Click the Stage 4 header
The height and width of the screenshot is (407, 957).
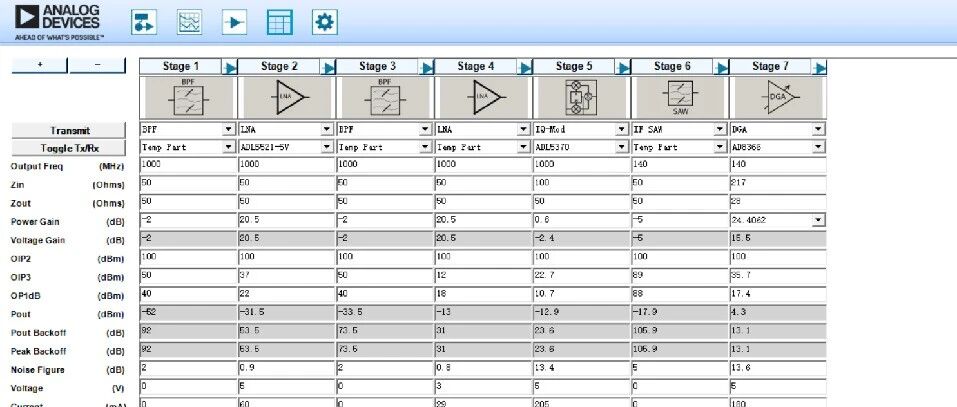pyautogui.click(x=476, y=67)
